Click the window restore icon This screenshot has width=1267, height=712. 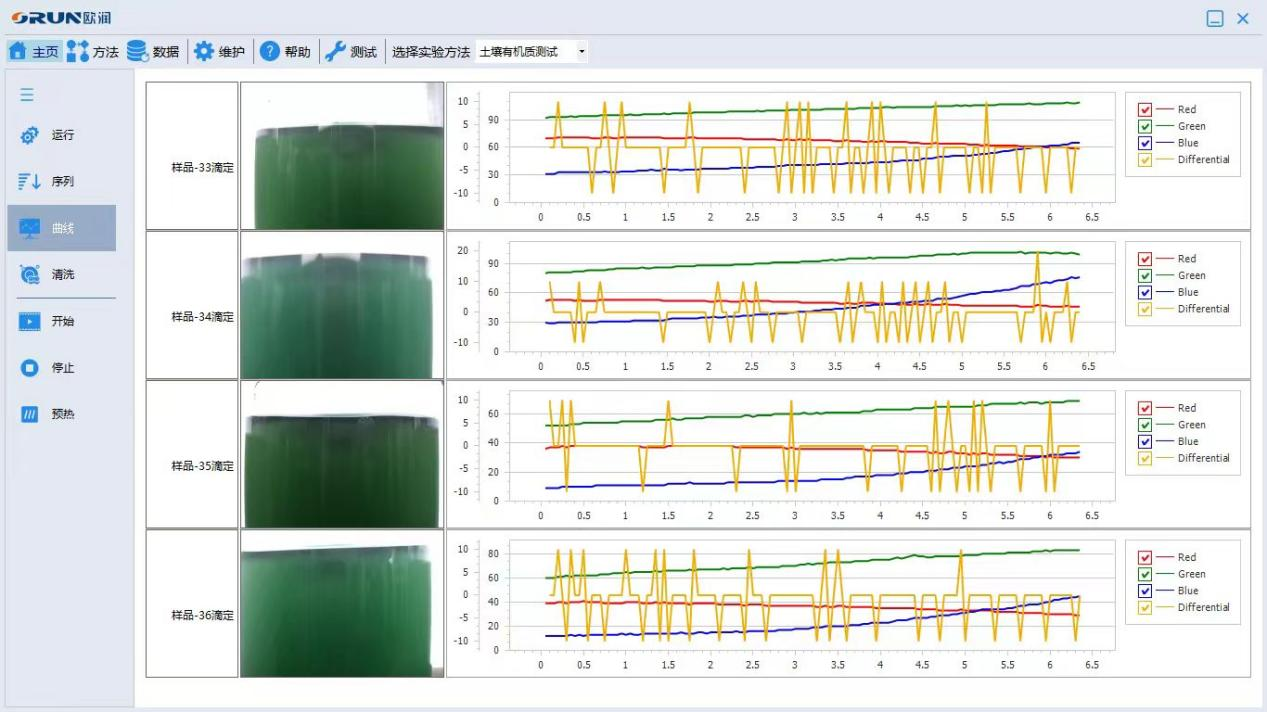coord(1215,18)
